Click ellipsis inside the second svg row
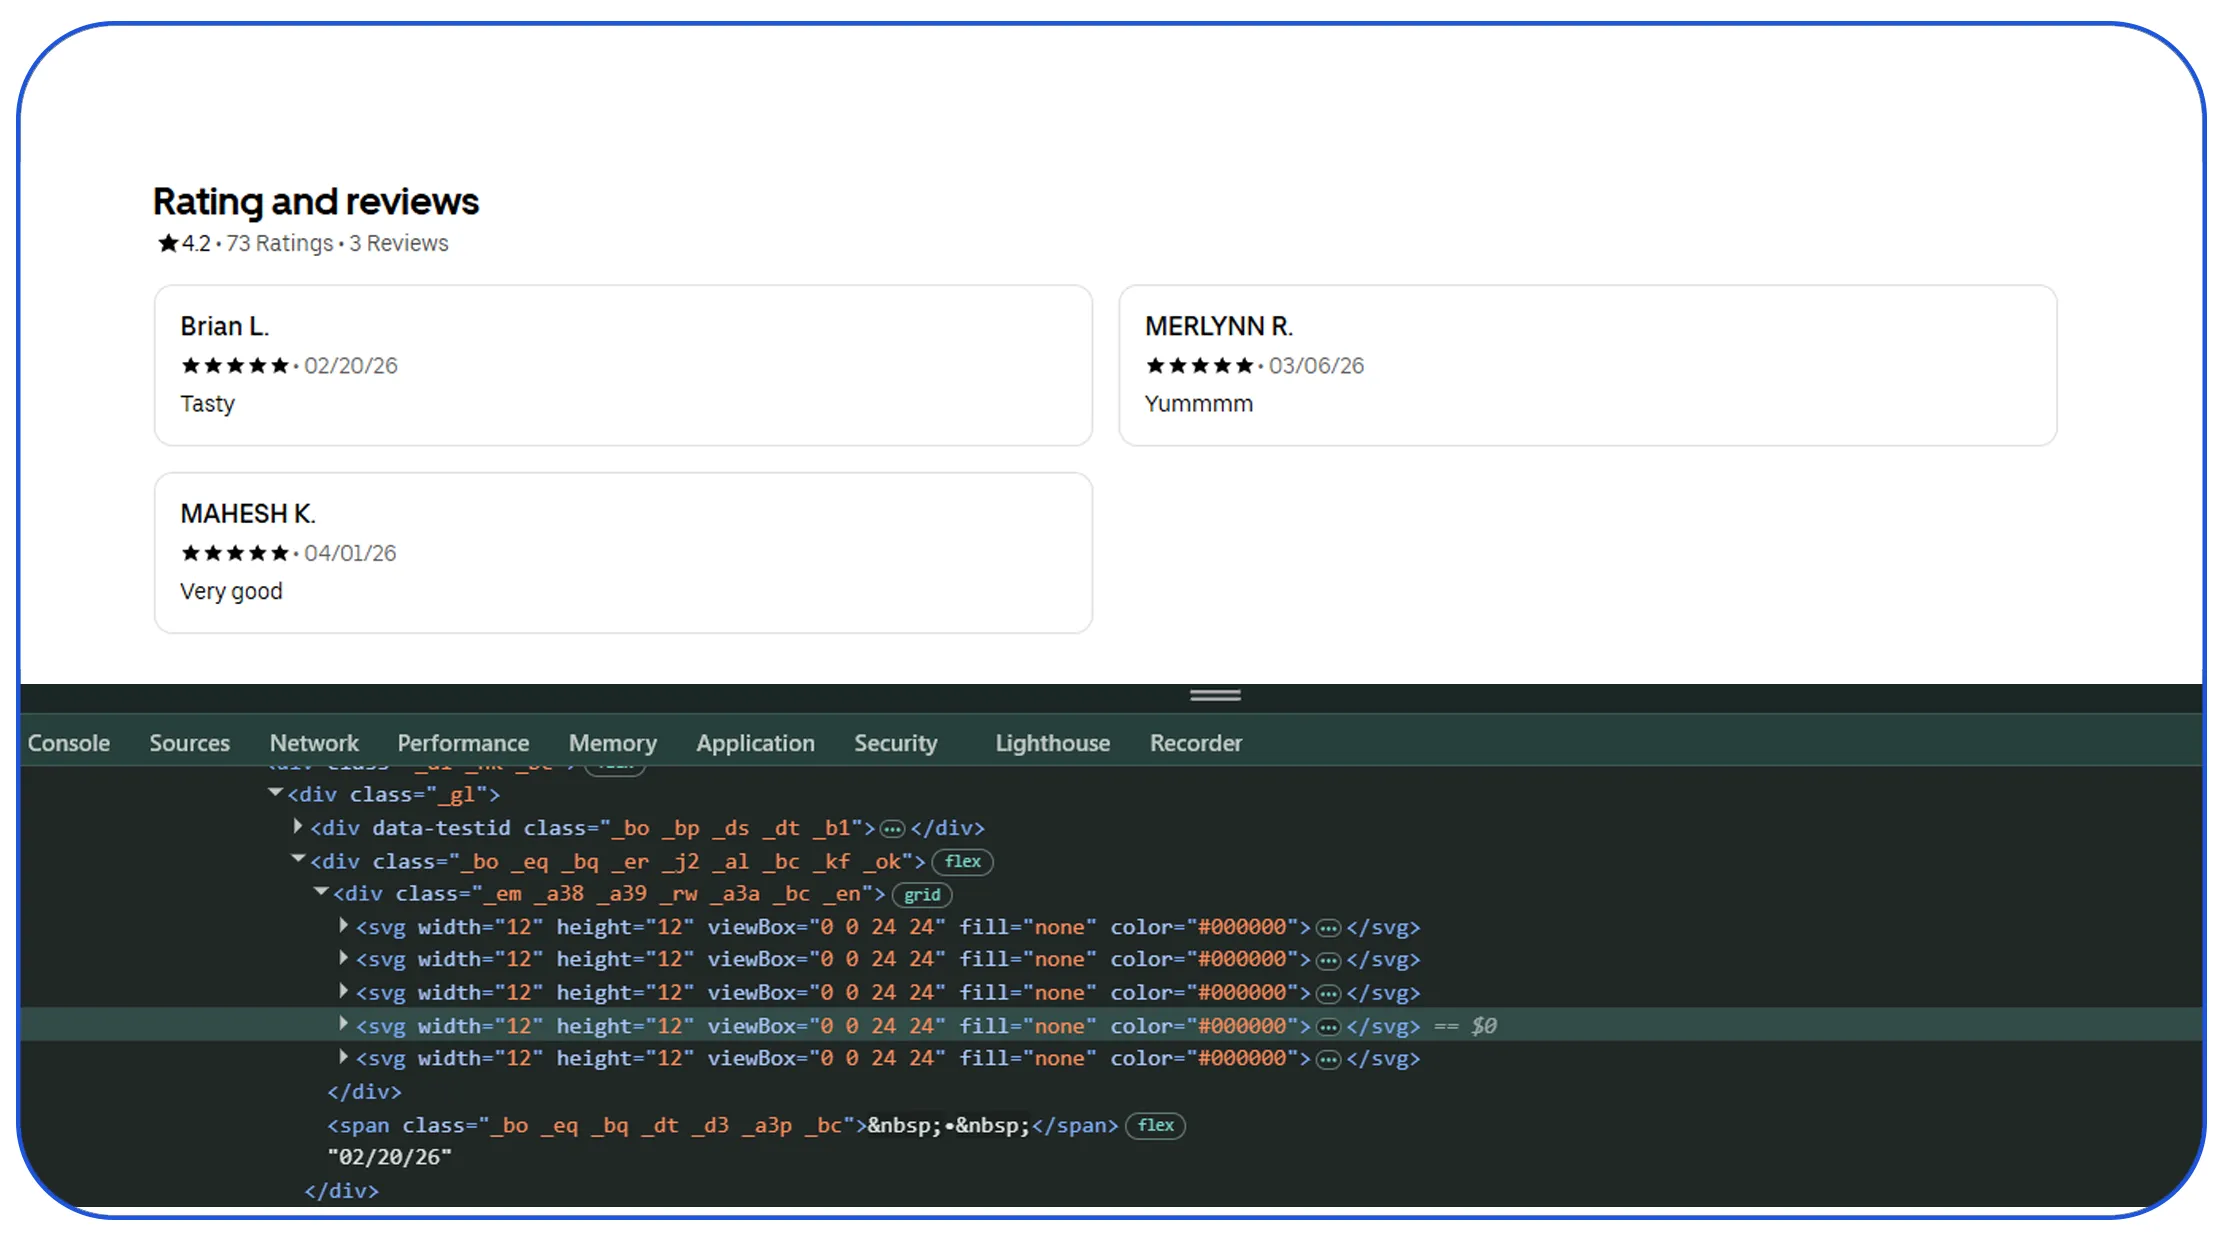This screenshot has width=2223, height=1240. (1328, 961)
